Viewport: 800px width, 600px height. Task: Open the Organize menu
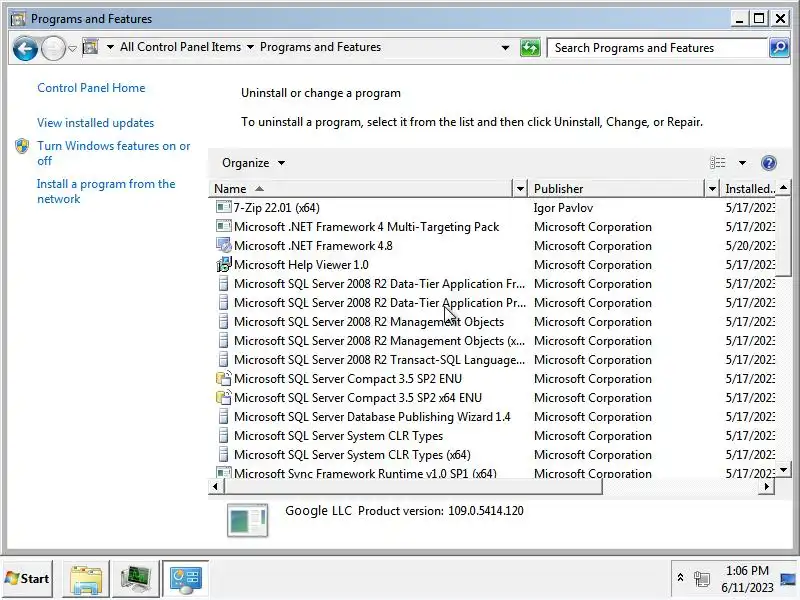coord(253,163)
